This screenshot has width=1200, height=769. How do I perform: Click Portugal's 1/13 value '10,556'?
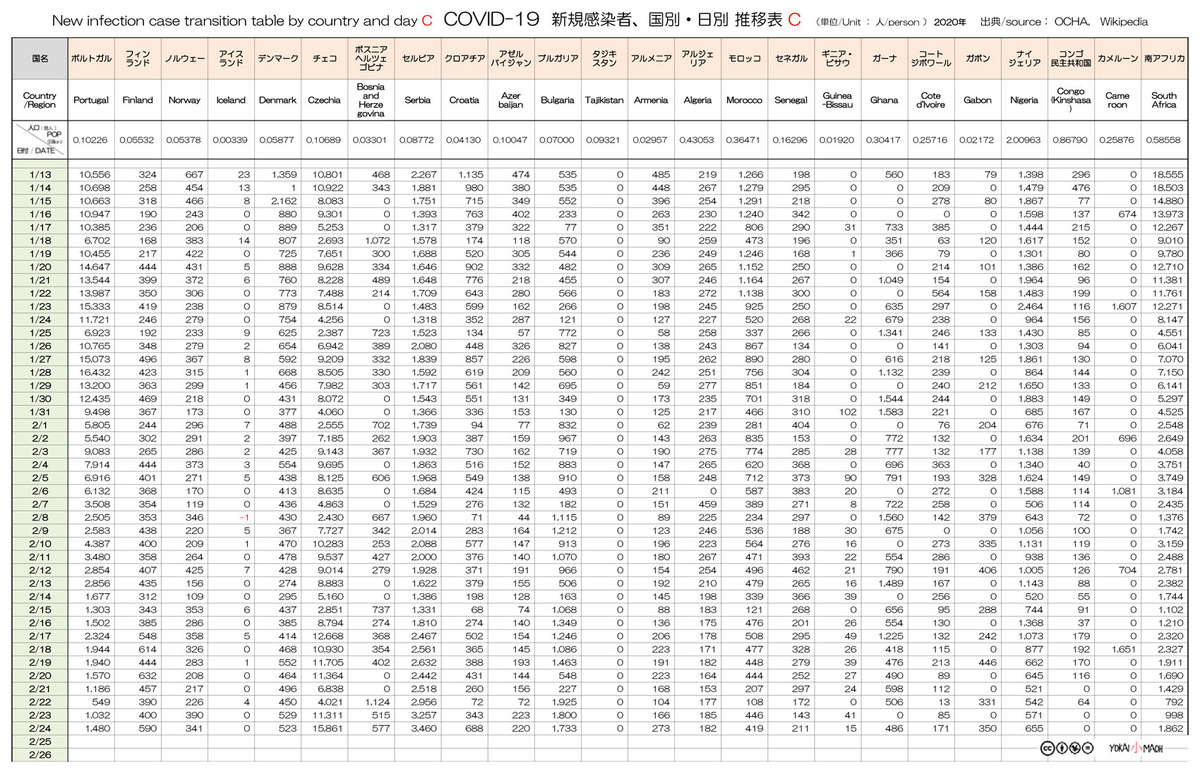pyautogui.click(x=95, y=175)
